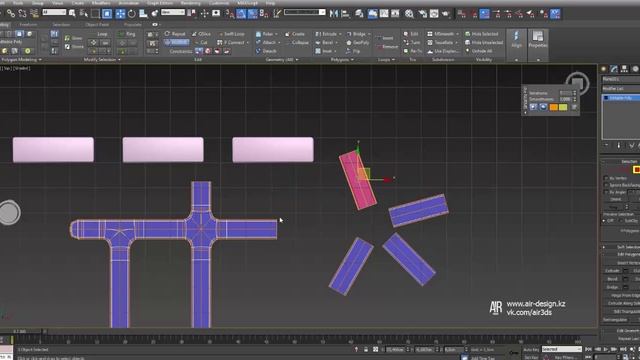Viewport: 640px width, 360px height.
Task: Open the Create panel tab icon
Action: [604, 69]
